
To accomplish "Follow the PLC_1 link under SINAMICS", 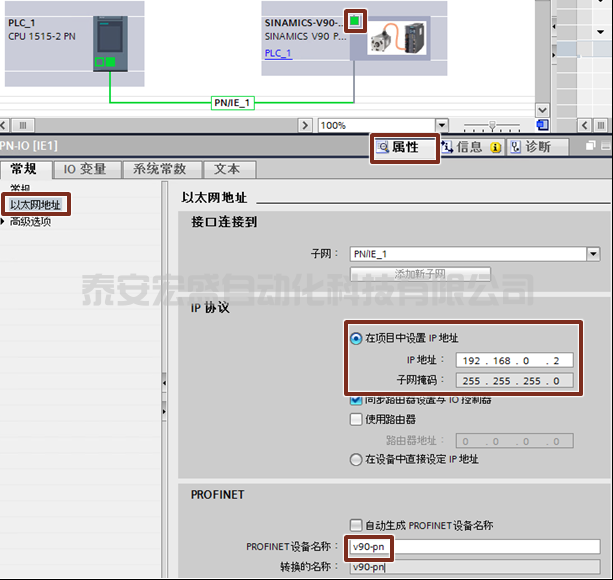I will click(278, 53).
